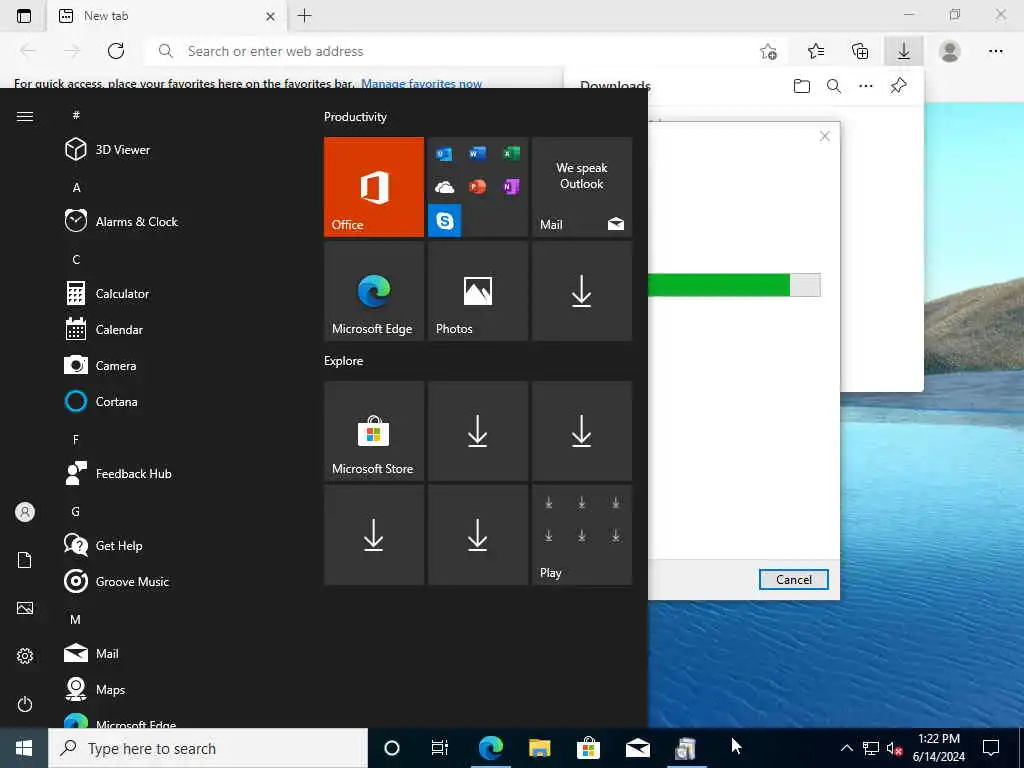Screen dimensions: 1024x768
Task: Open Settings gear in Start sidebar
Action: 25,656
